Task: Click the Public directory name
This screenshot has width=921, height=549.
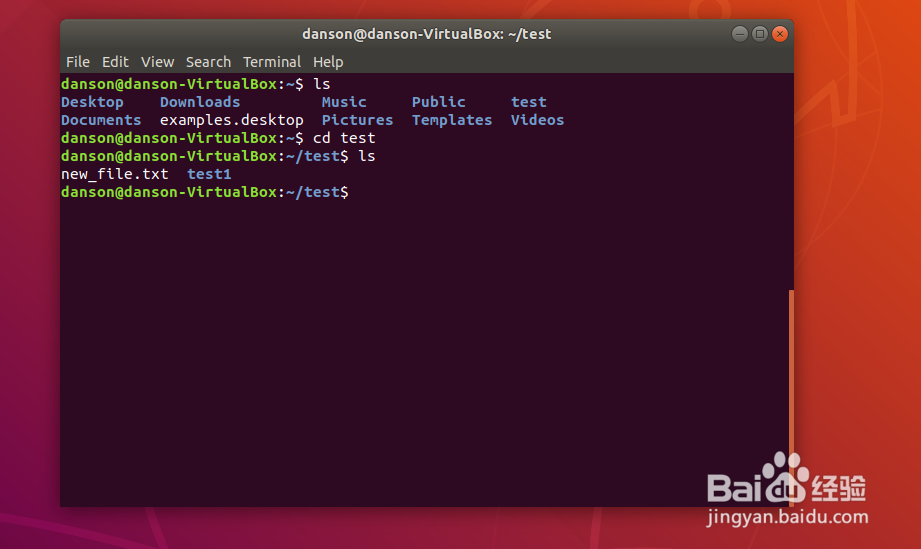Action: pyautogui.click(x=438, y=102)
